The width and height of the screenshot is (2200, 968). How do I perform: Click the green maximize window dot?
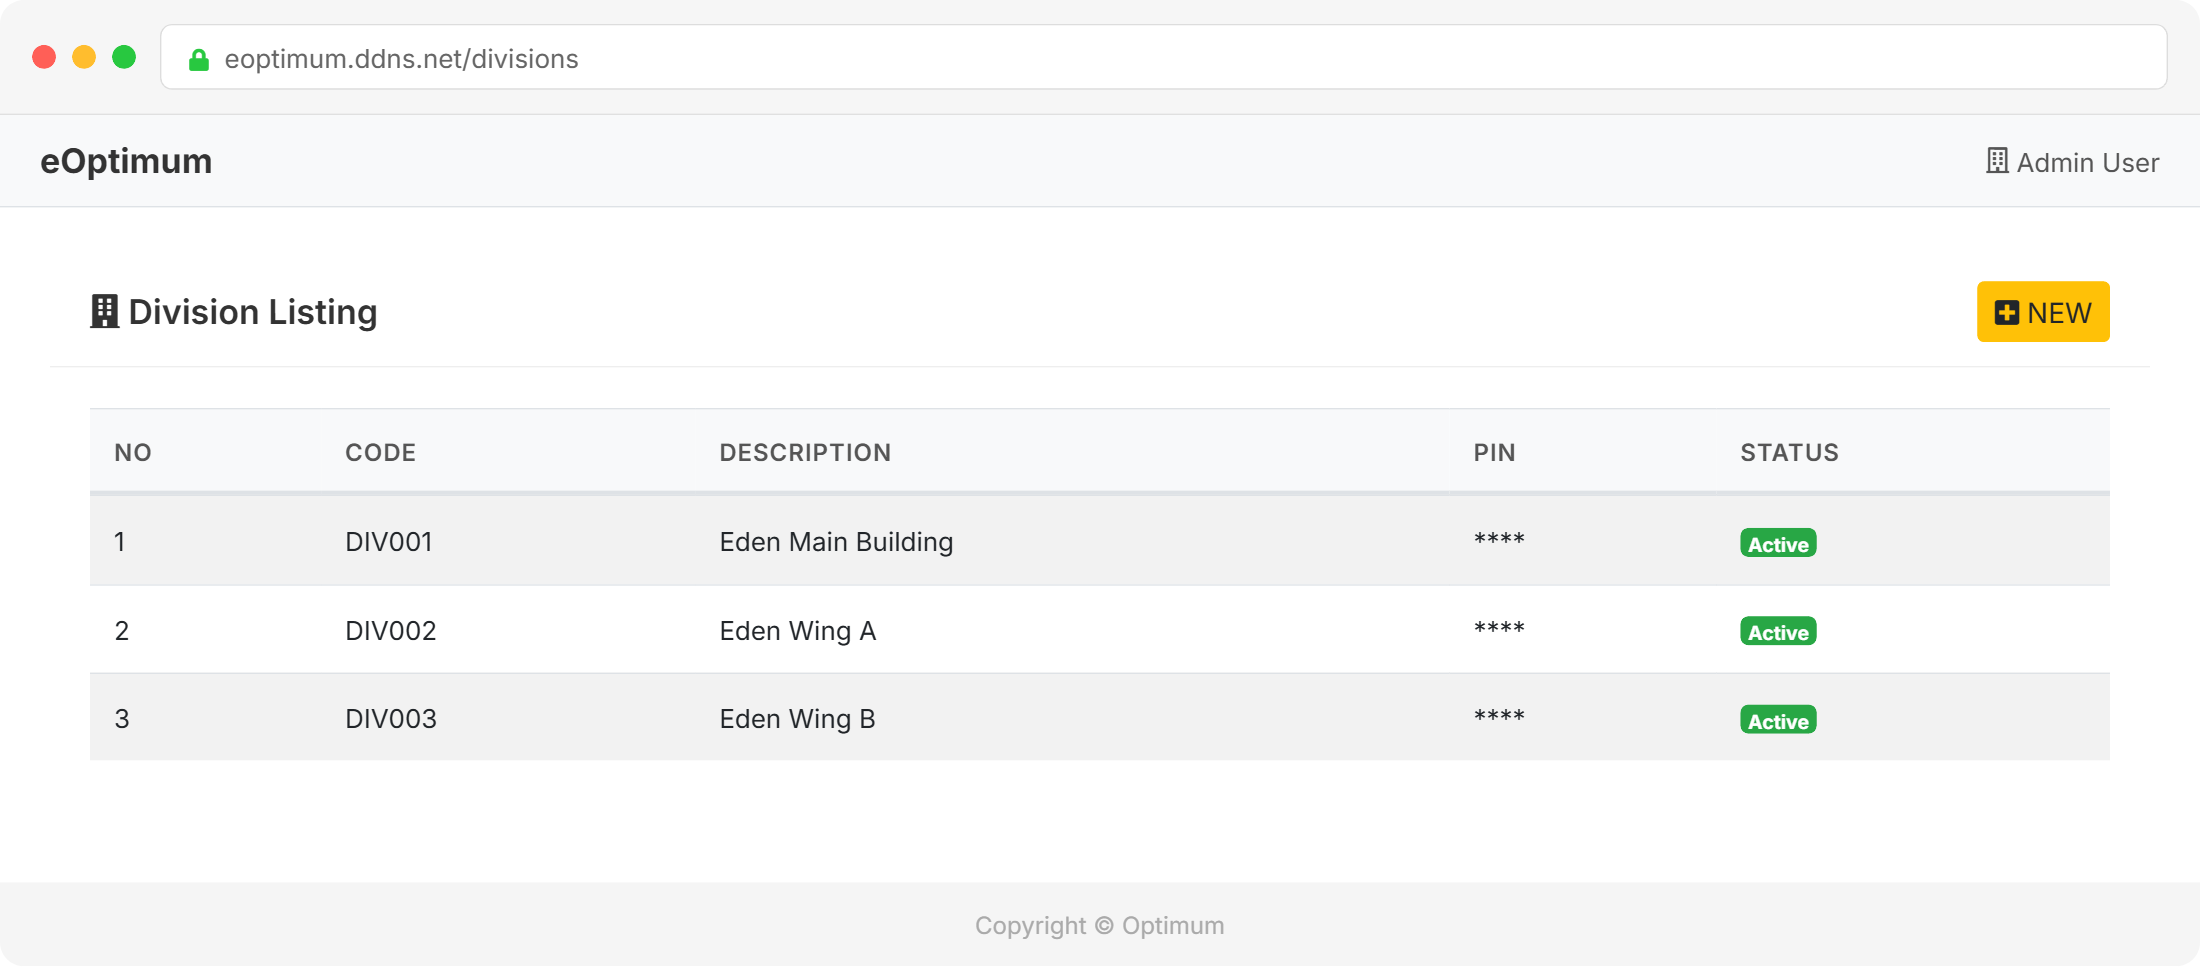[x=124, y=57]
